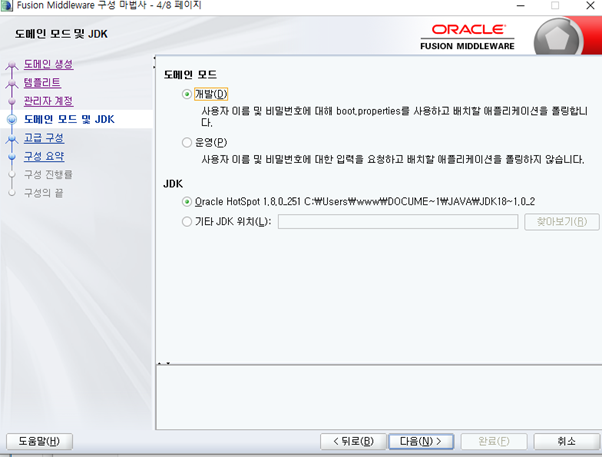Navigate to the 구성 요약 step

click(x=44, y=156)
